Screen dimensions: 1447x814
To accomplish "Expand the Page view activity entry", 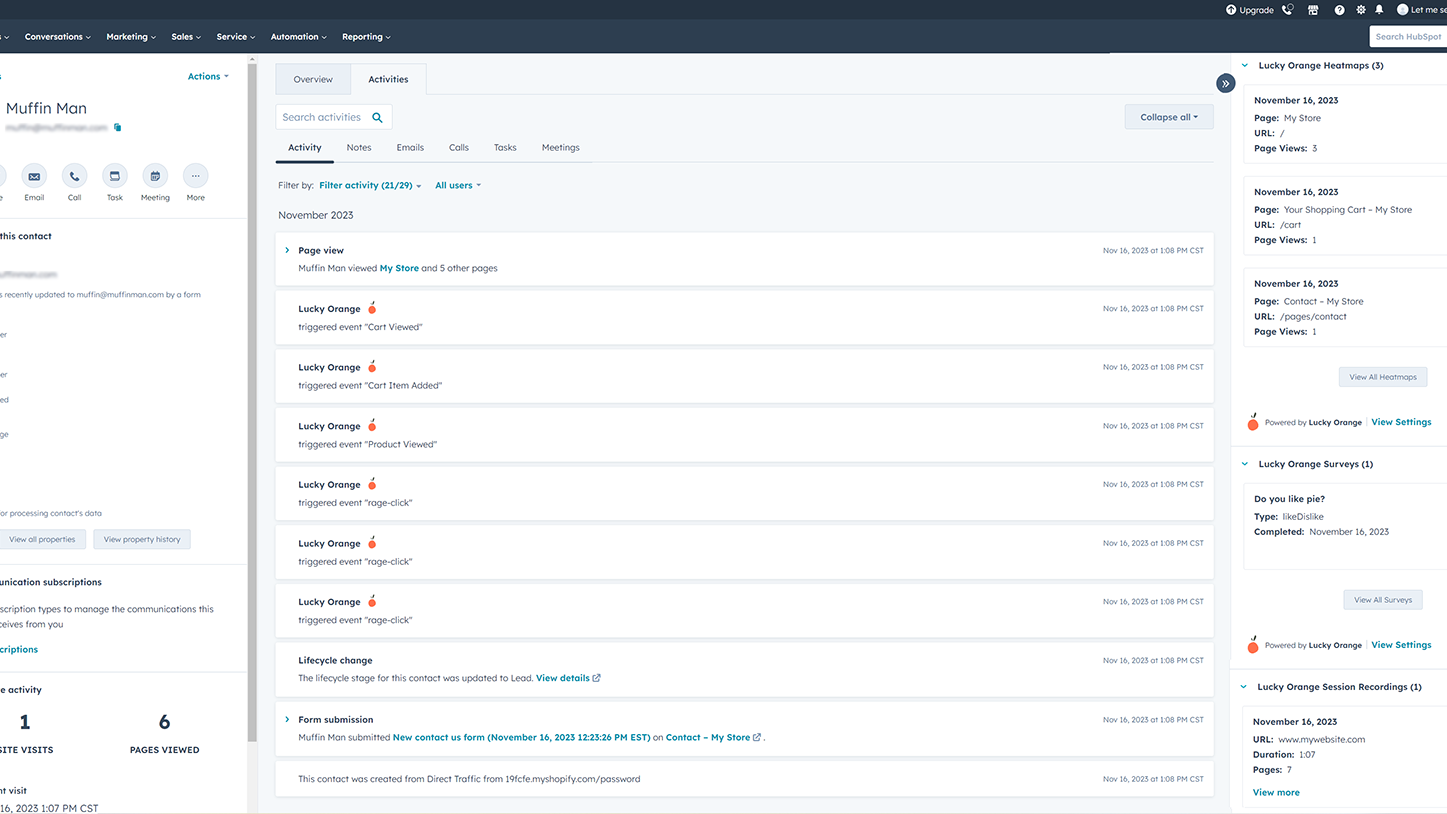I will (287, 250).
